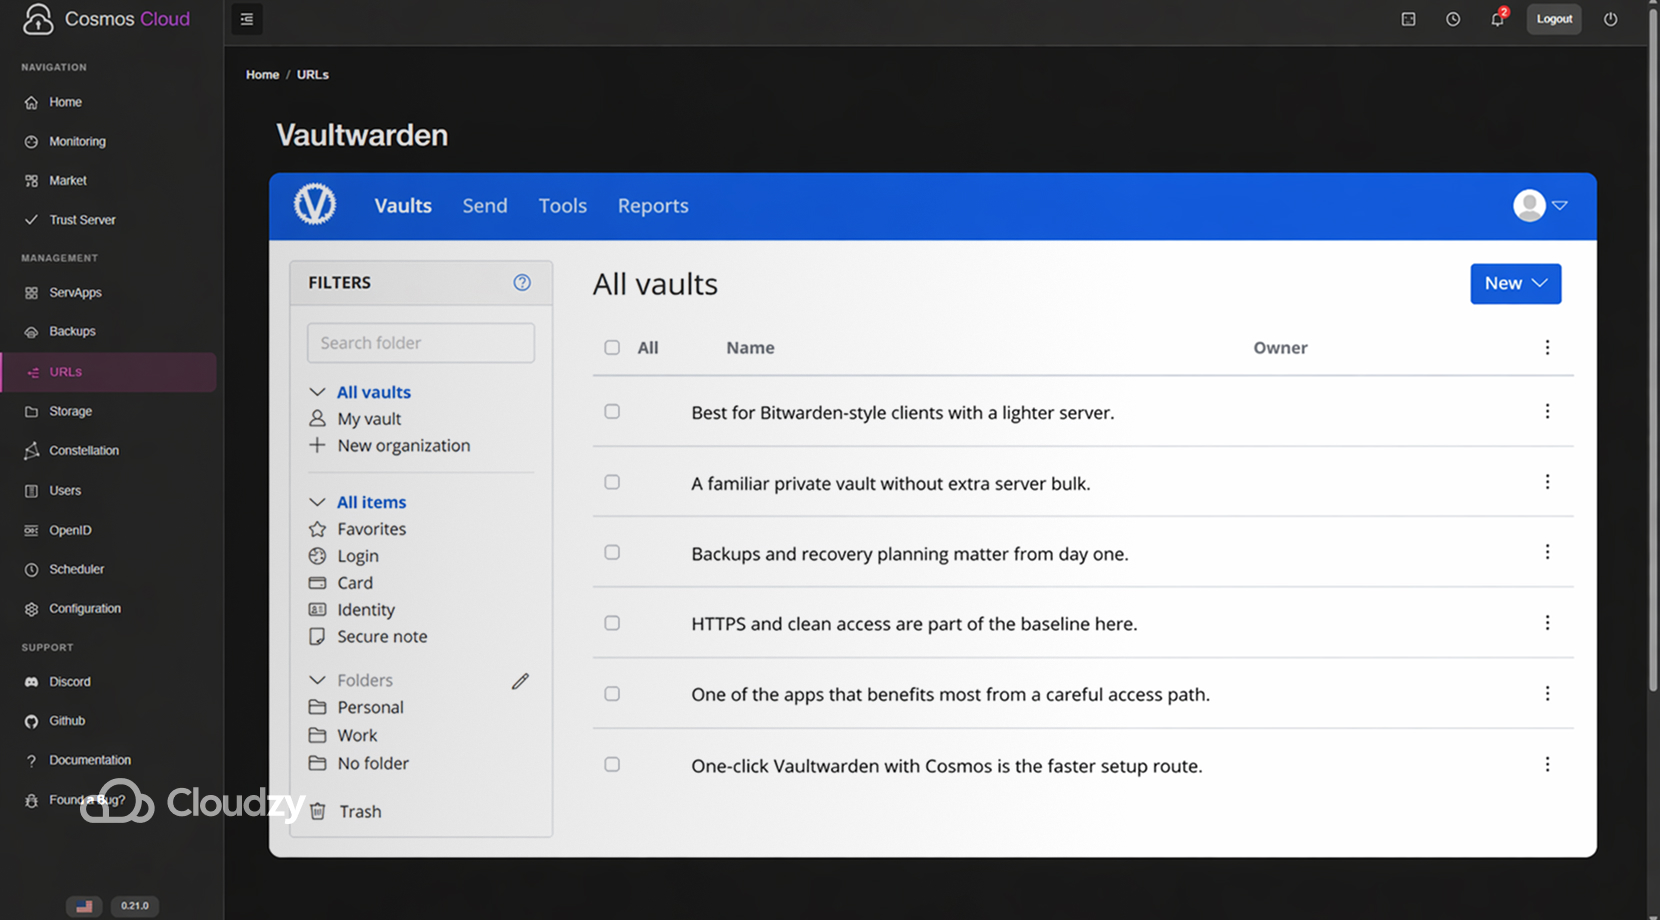1660x920 pixels.
Task: Select the checkbox for the Backups and recovery row
Action: (x=611, y=552)
